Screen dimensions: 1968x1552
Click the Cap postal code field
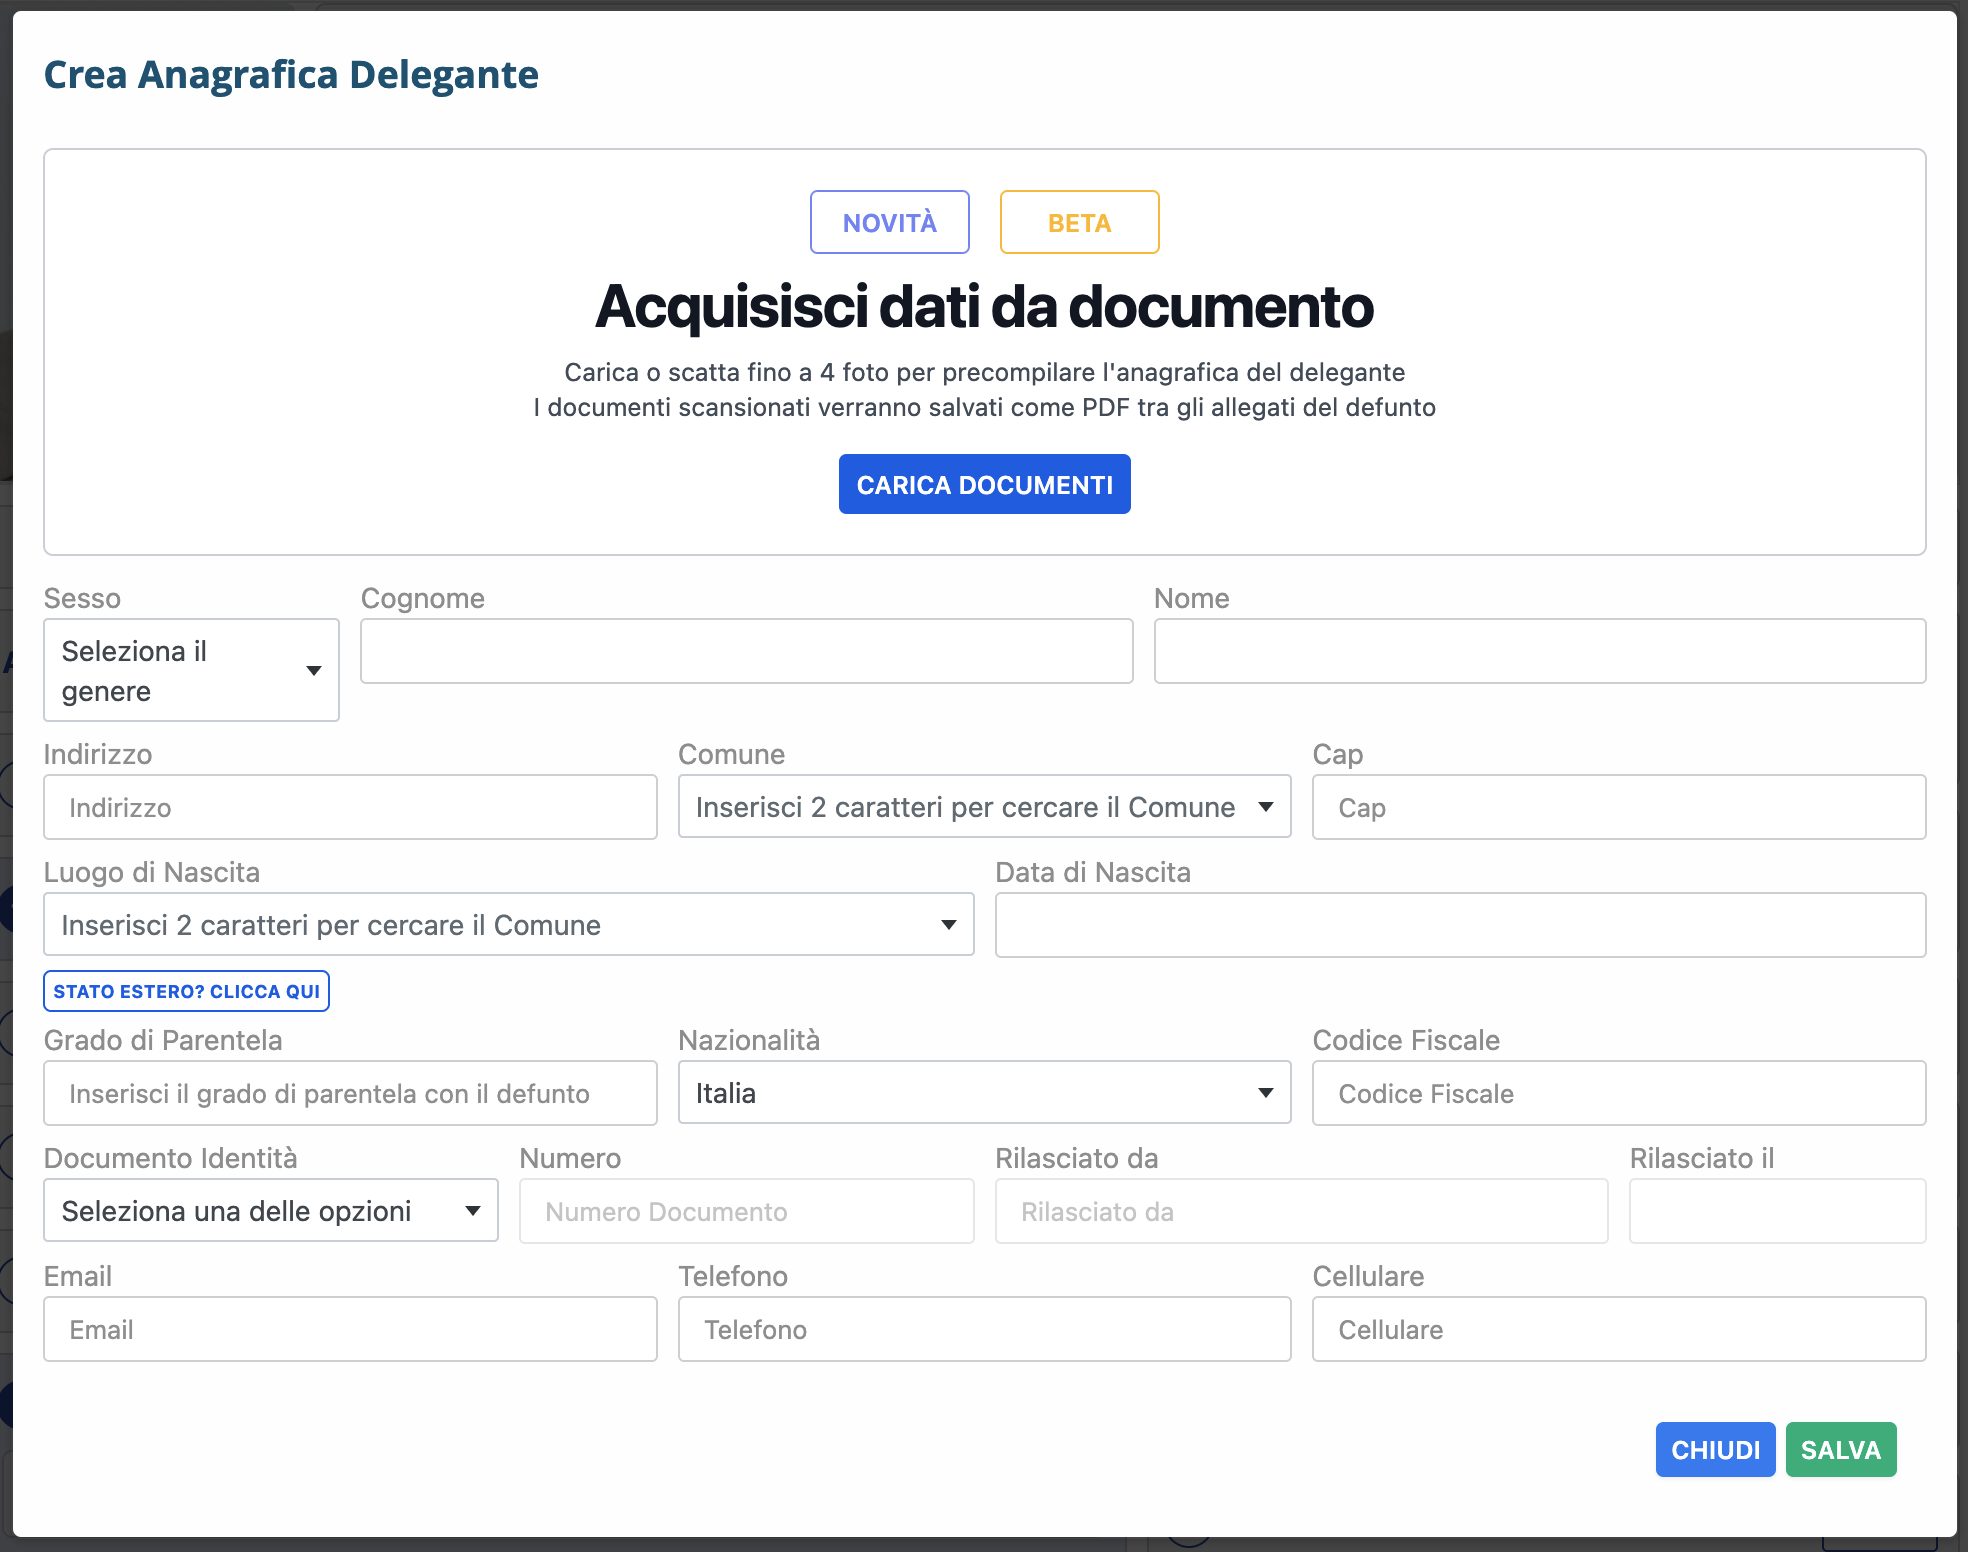point(1618,807)
